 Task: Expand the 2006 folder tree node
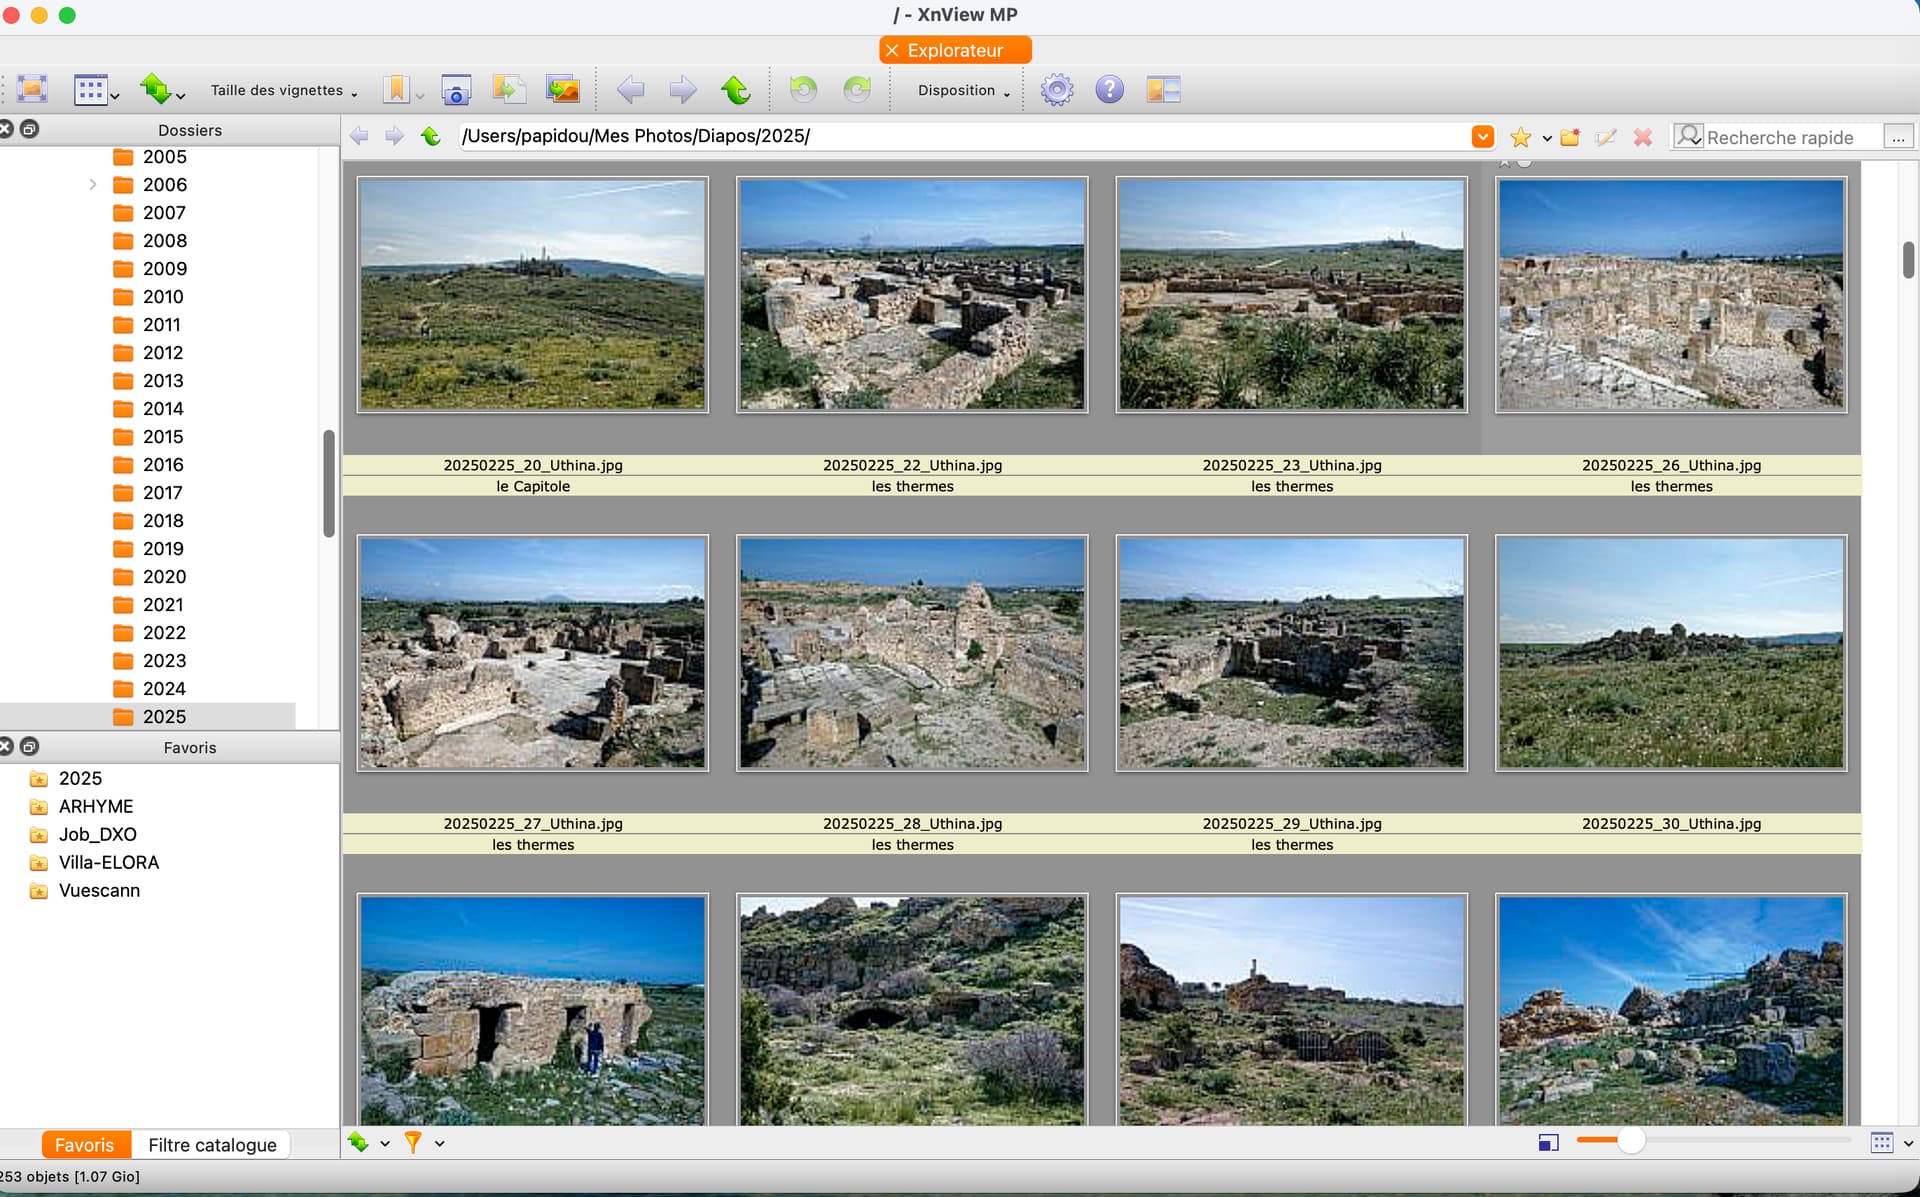click(x=93, y=184)
